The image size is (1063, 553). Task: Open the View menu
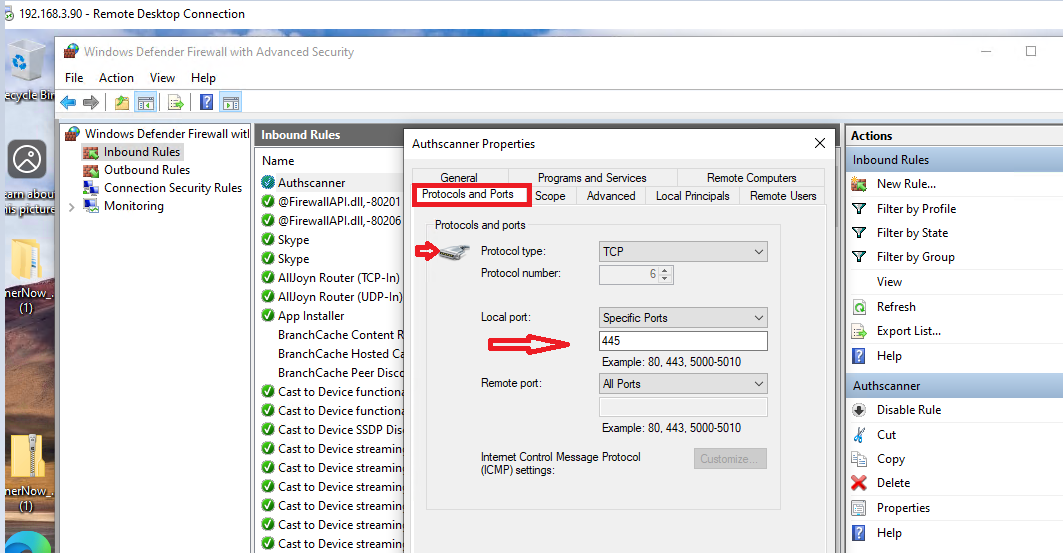click(x=162, y=78)
